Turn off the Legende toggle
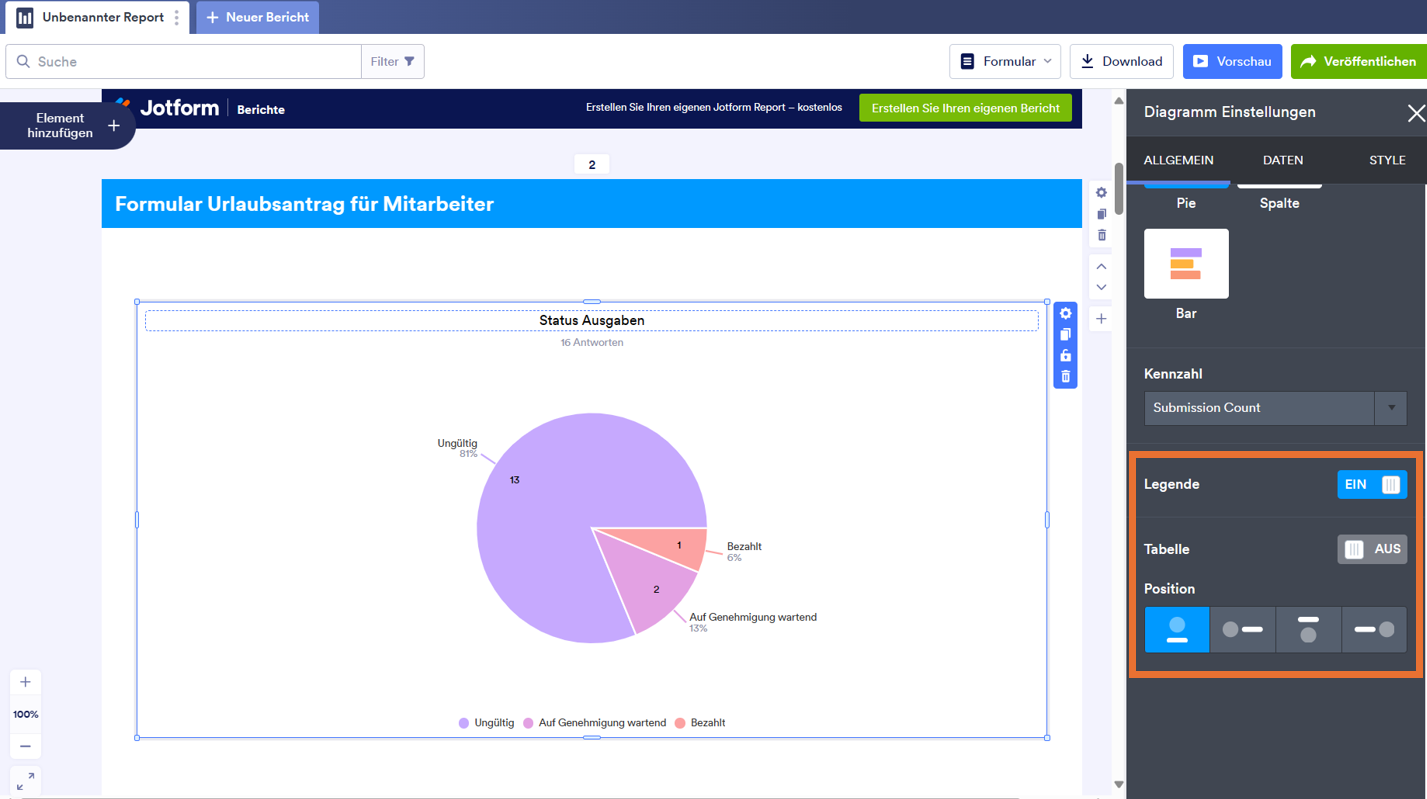 (1372, 485)
